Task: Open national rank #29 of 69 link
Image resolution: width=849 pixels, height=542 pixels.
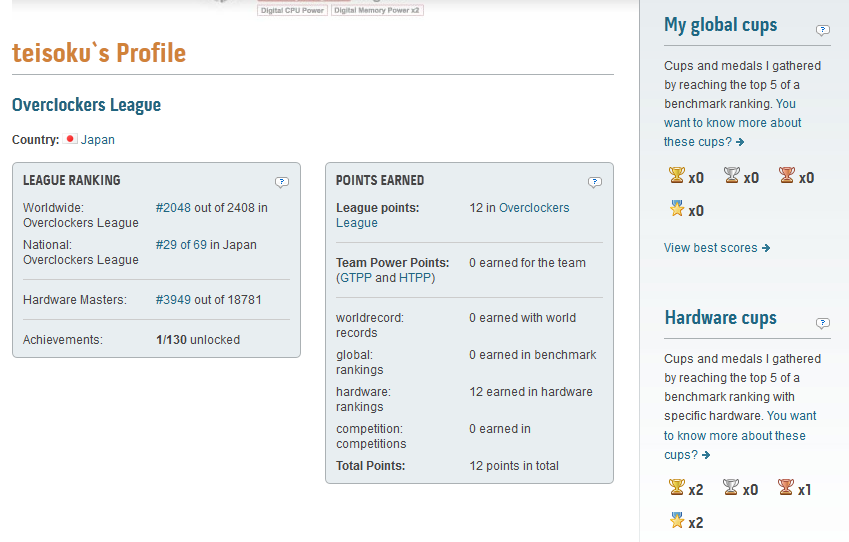Action: point(181,244)
